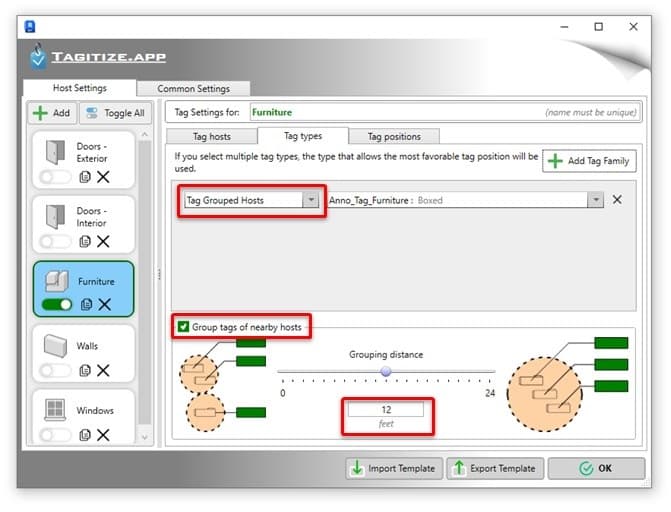Enable the Doors - Exterior toggle
671x512 pixels.
pyautogui.click(x=56, y=177)
